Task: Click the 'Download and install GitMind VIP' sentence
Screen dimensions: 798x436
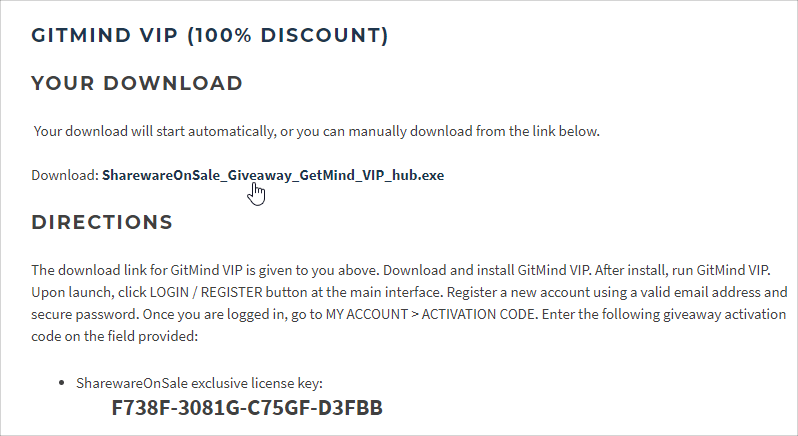Action: point(487,270)
